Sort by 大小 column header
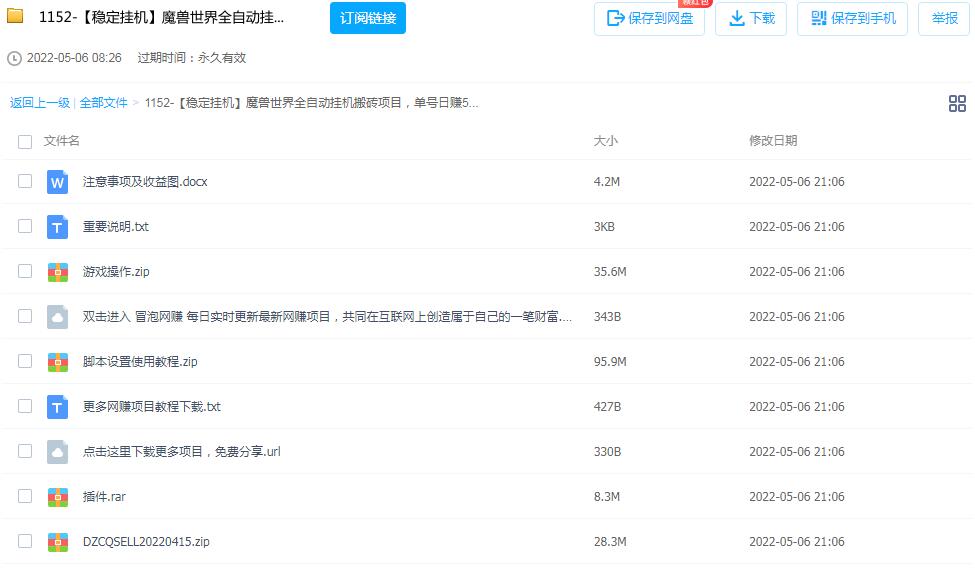The image size is (975, 573). (x=606, y=141)
